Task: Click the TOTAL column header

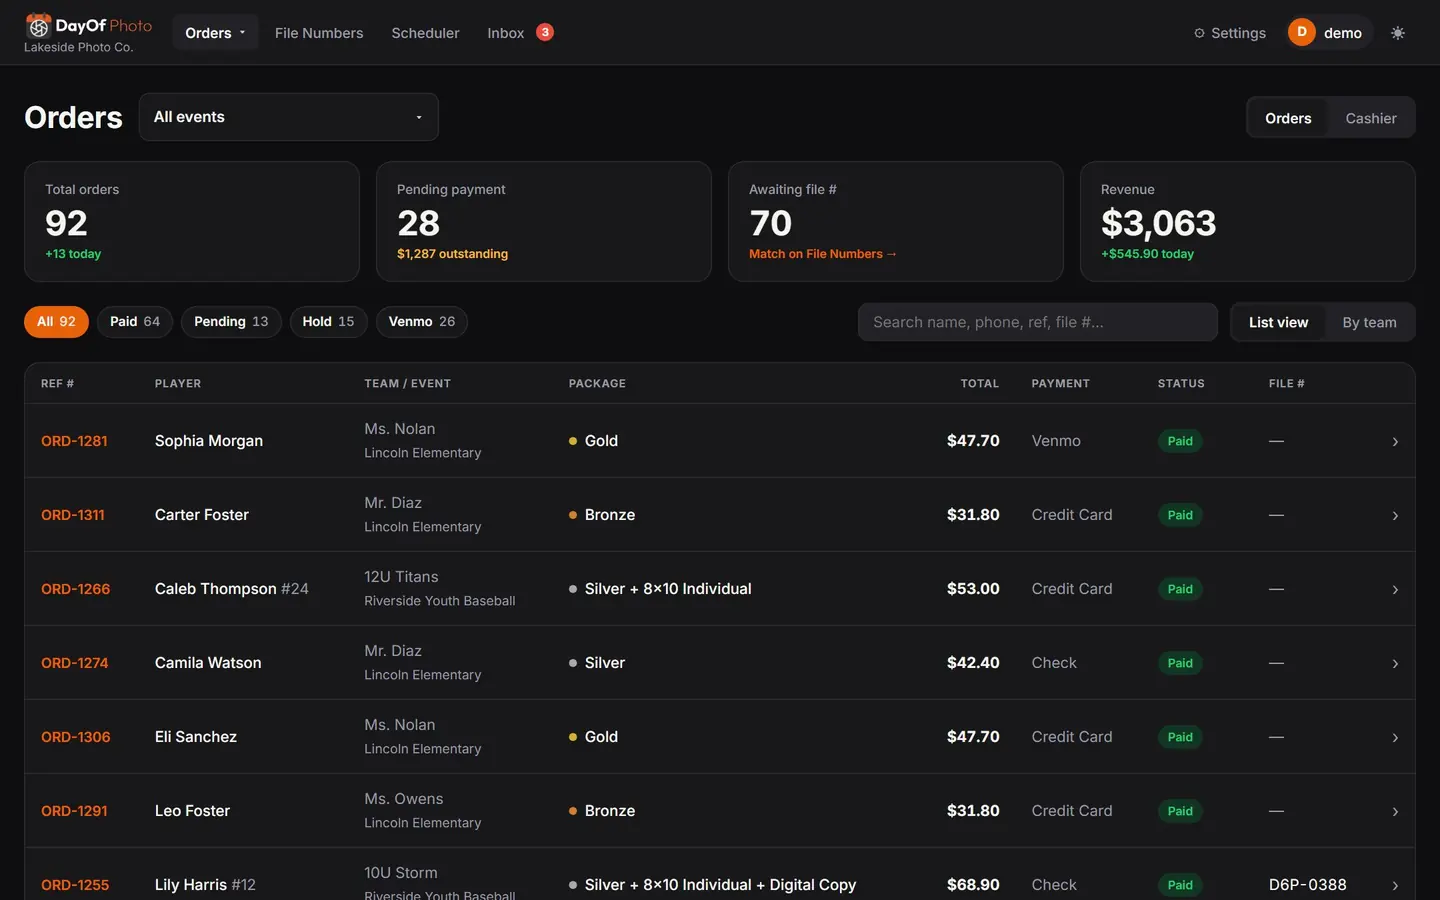Action: 980,384
